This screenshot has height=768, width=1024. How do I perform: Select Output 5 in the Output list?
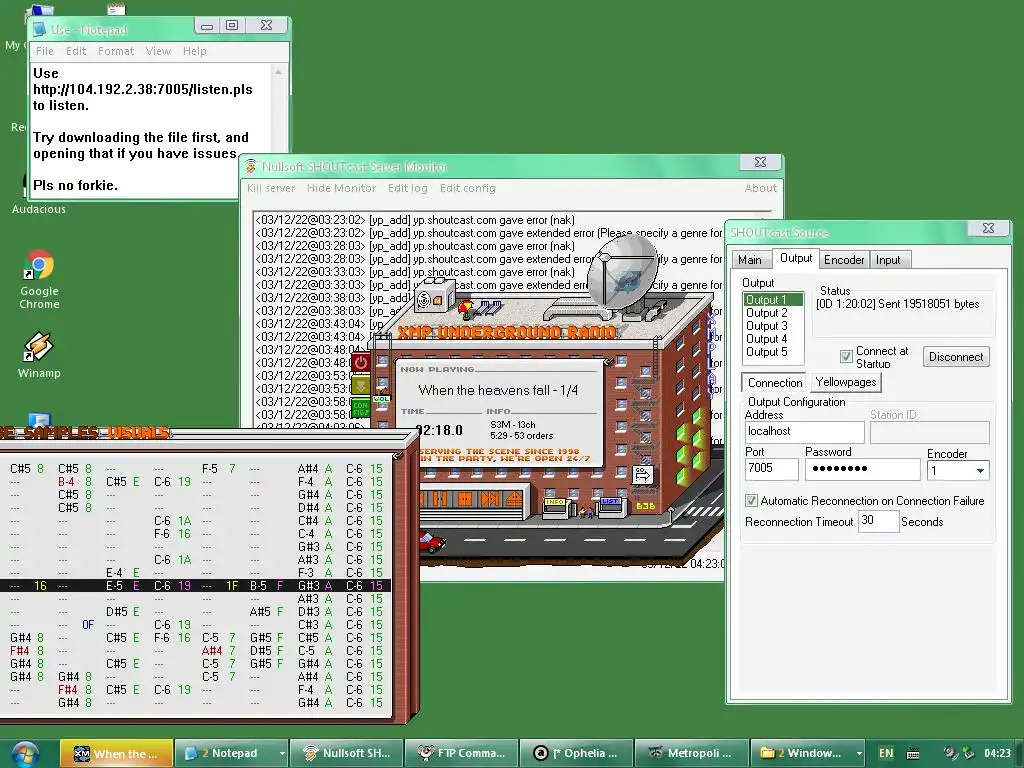pyautogui.click(x=773, y=352)
